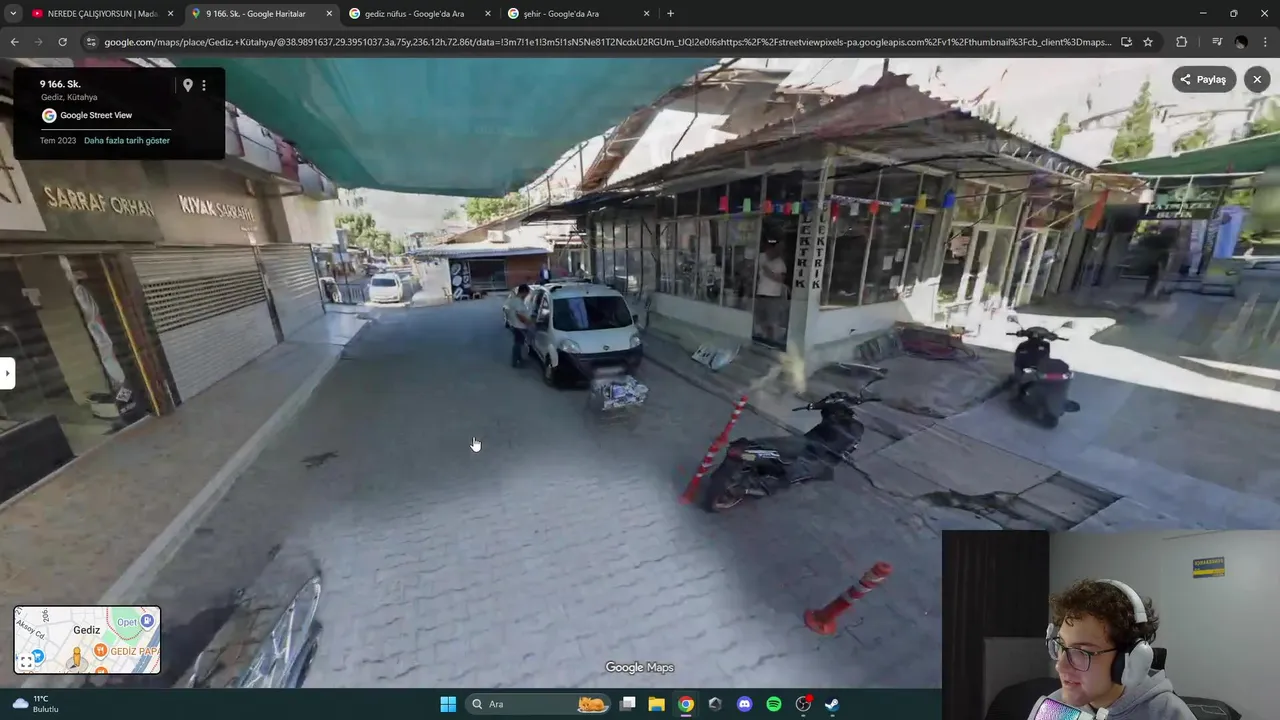
Task: Open OBS Studio from the taskbar
Action: point(803,704)
